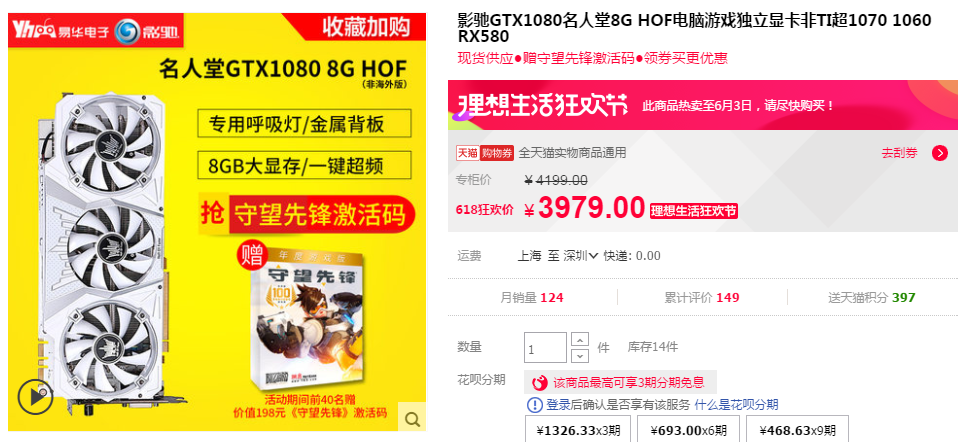Play the product video with the play icon

(34, 396)
